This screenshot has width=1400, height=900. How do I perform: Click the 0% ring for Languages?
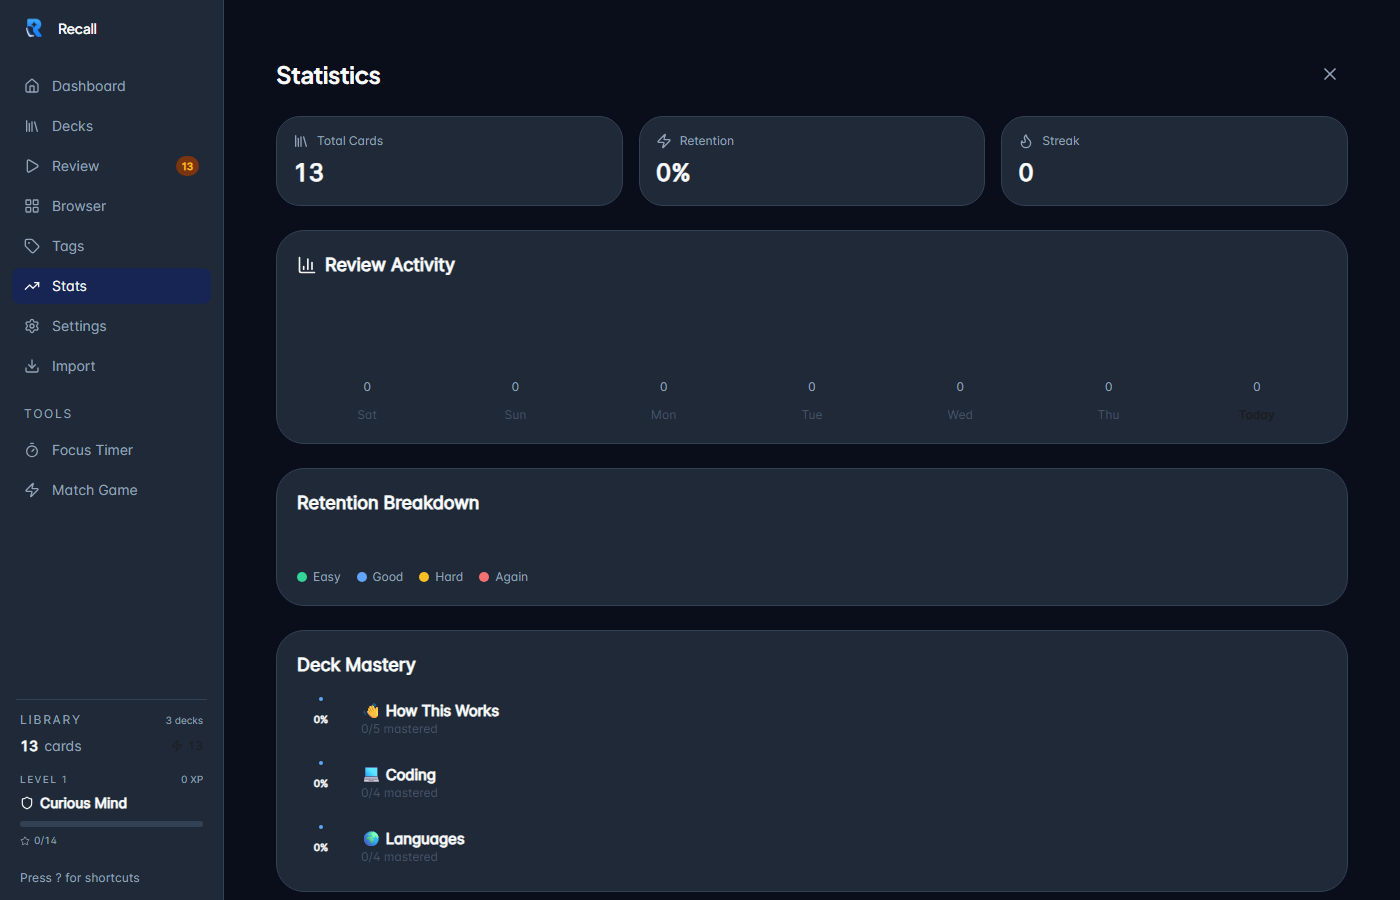pos(321,847)
